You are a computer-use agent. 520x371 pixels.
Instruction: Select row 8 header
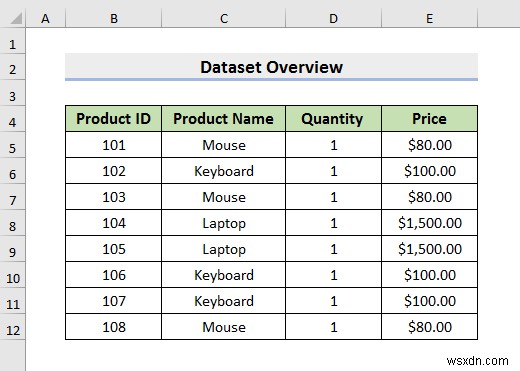(12, 223)
